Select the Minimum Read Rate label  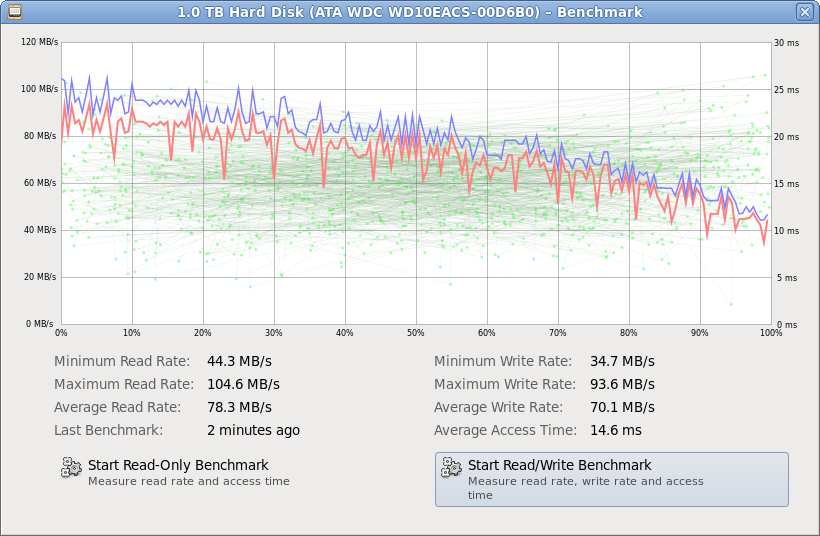pyautogui.click(x=123, y=361)
